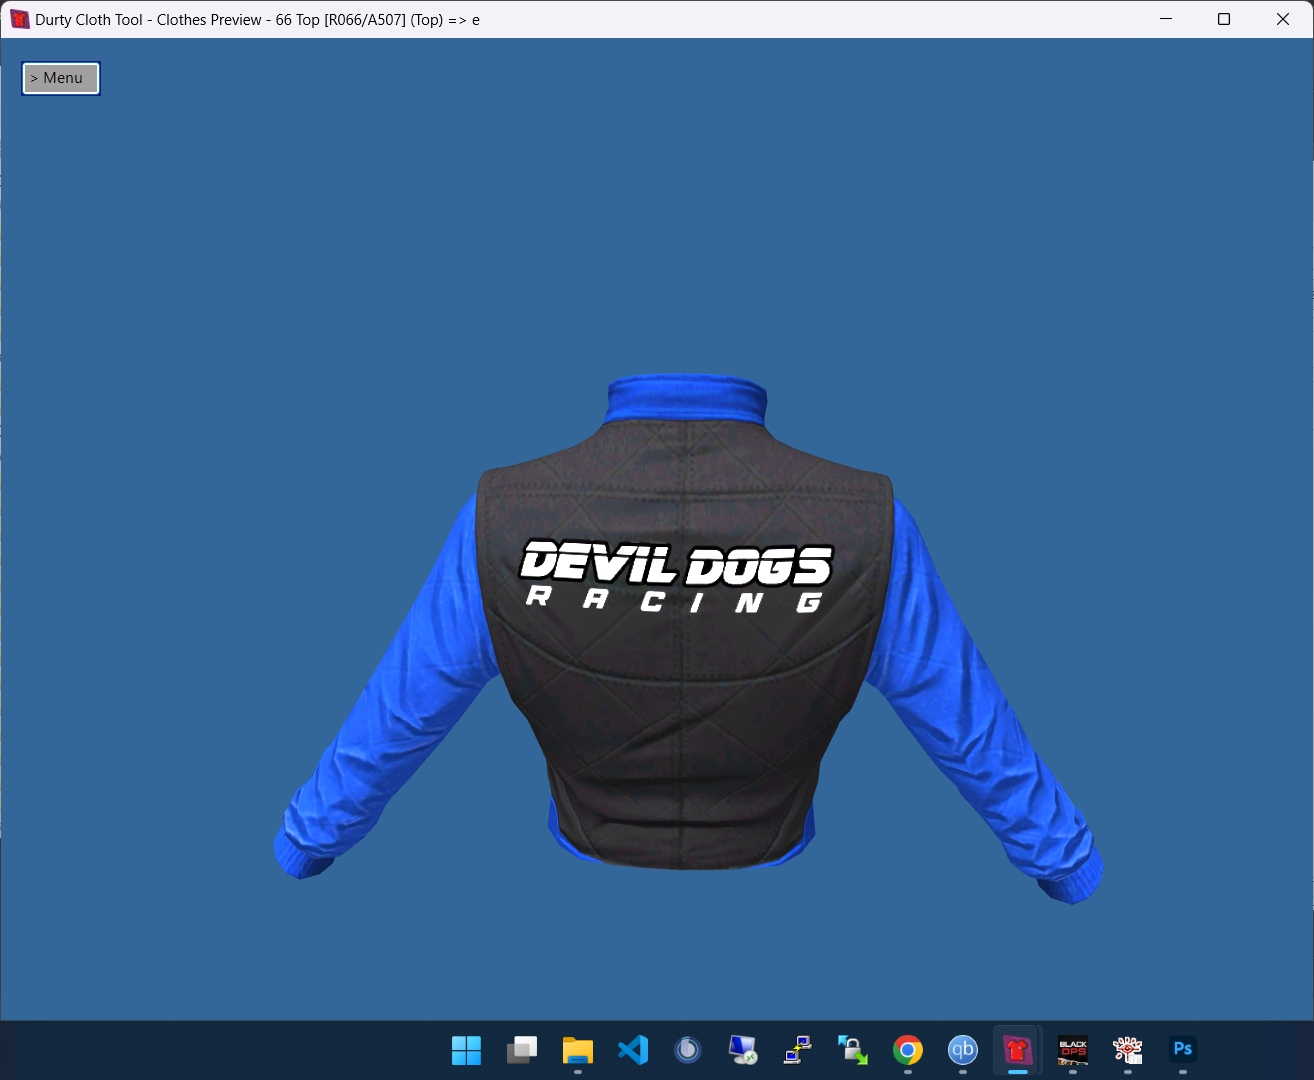Close the Clothes Preview window

(1283, 19)
